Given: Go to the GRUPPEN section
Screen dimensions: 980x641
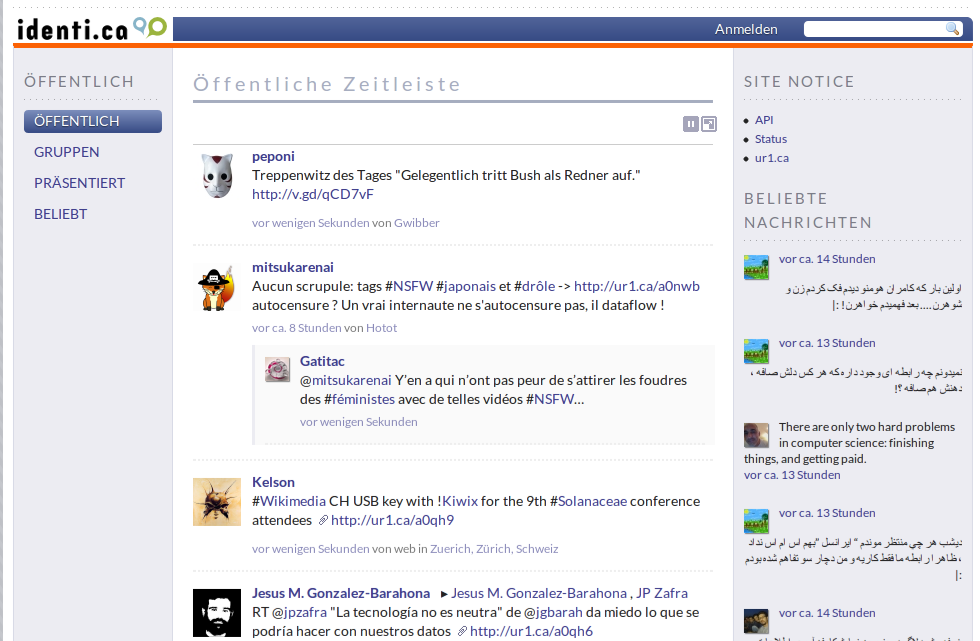Looking at the screenshot, I should tap(67, 152).
